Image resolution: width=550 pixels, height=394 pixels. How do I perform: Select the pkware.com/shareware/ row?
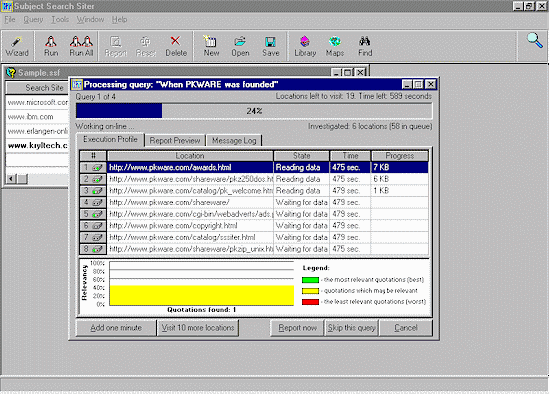254,202
